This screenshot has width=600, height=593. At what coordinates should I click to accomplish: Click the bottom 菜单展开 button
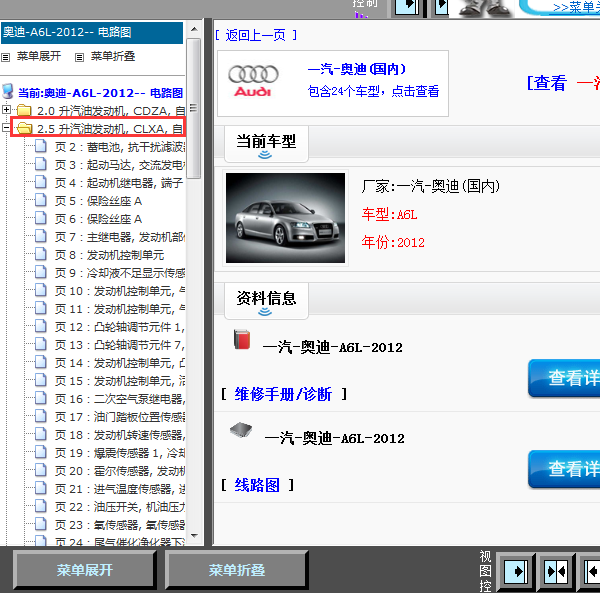(85, 570)
